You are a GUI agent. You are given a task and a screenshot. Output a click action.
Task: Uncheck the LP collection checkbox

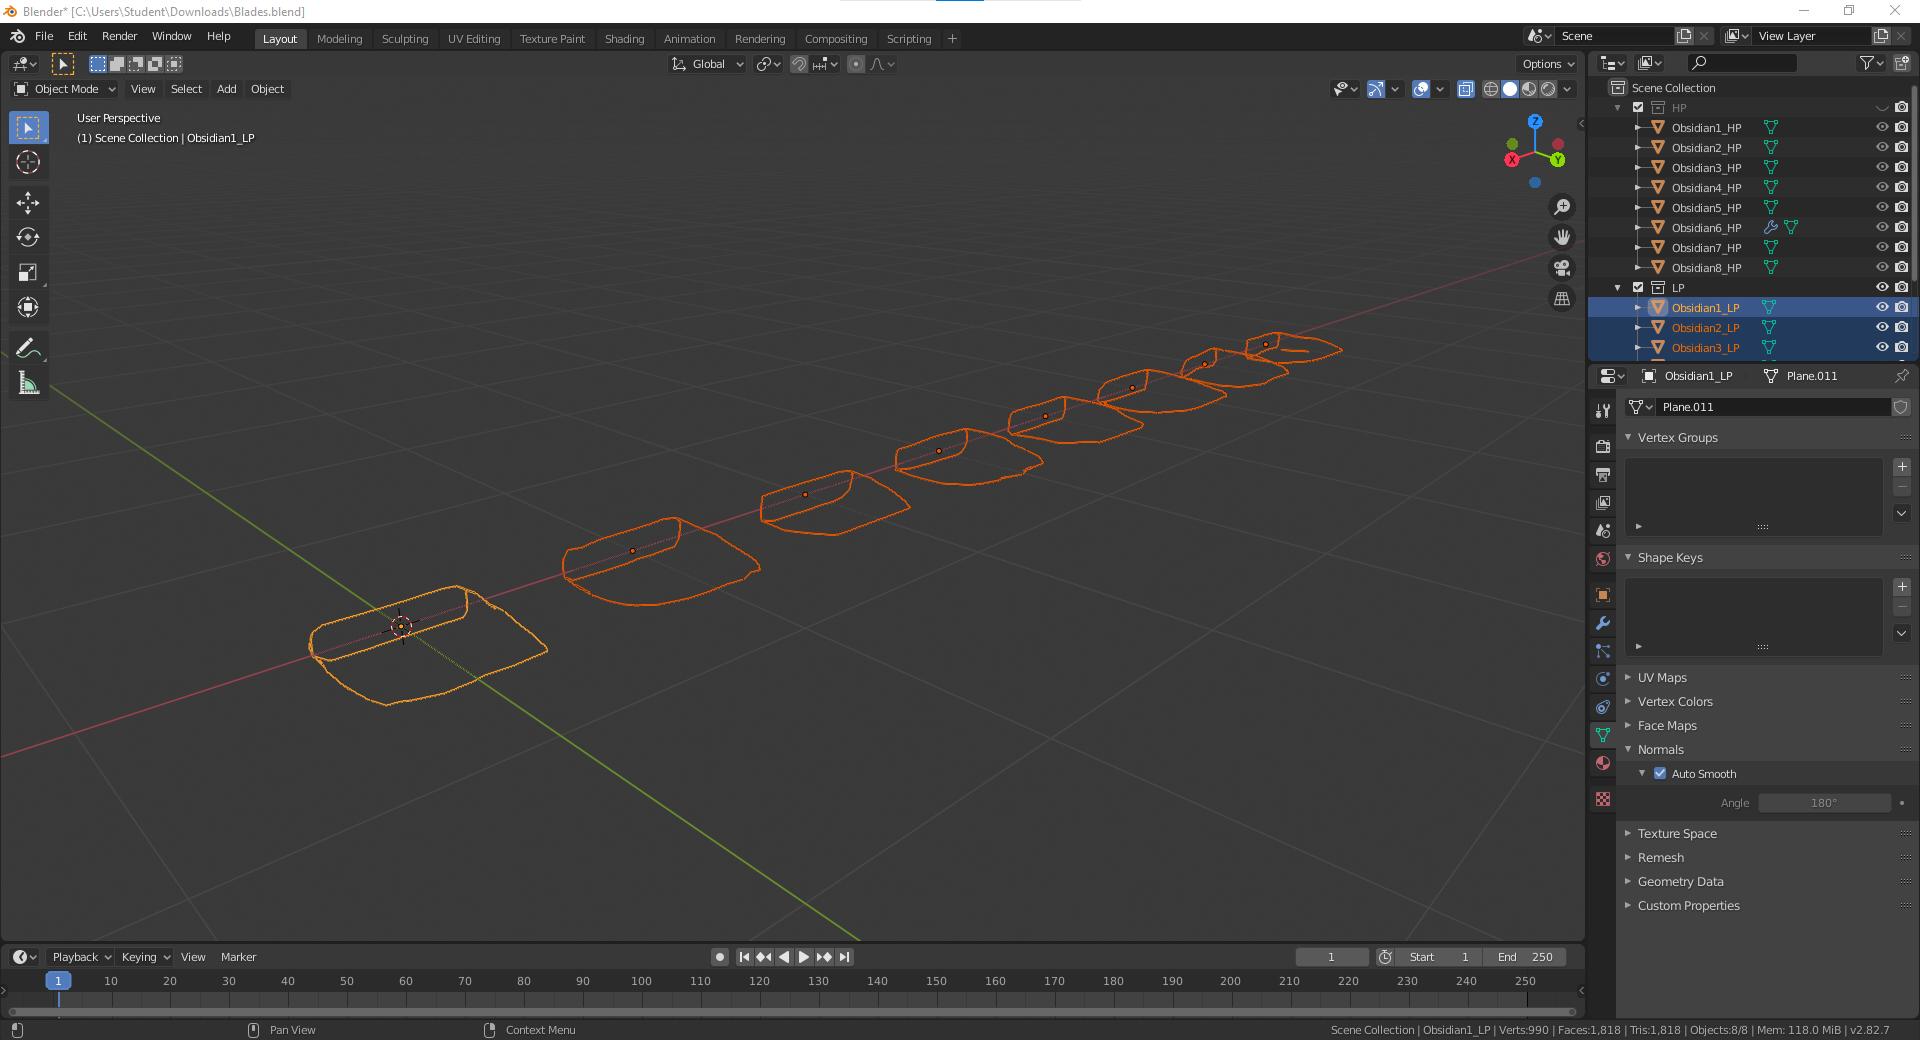[1638, 287]
